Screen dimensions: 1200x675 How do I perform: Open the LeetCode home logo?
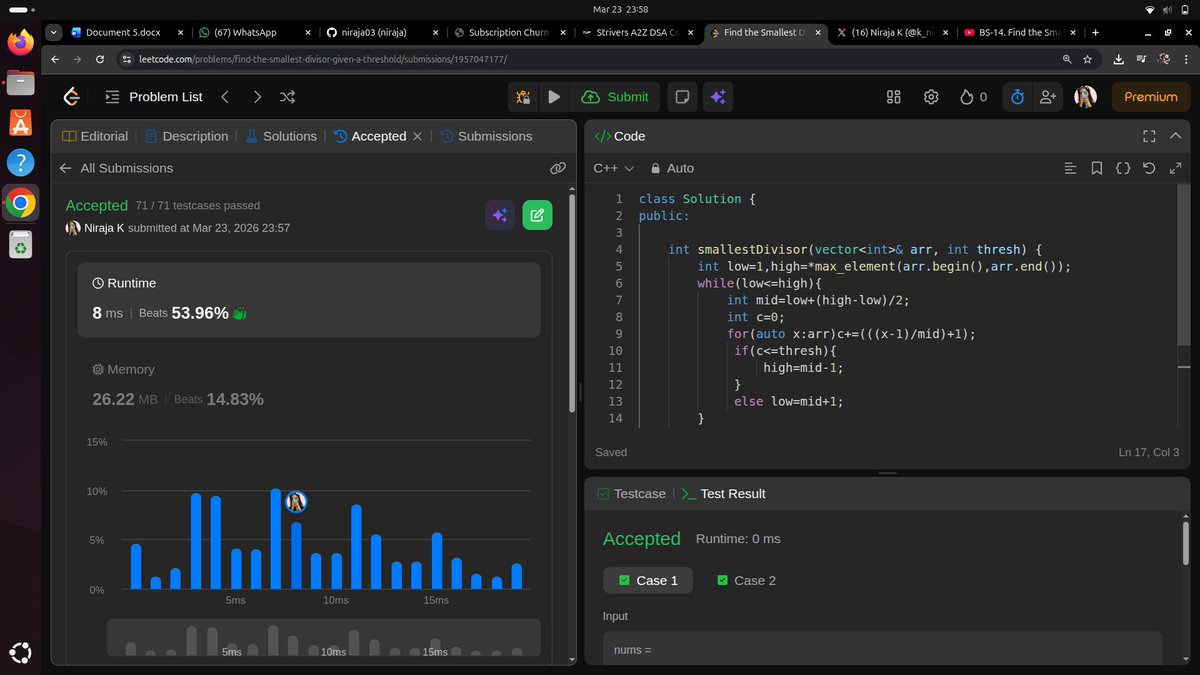coord(71,97)
